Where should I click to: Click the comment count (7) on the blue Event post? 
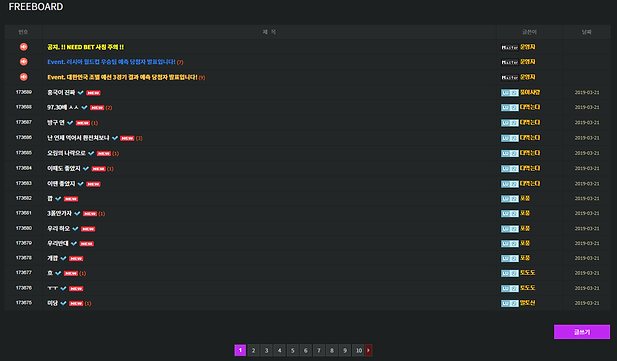(x=180, y=62)
